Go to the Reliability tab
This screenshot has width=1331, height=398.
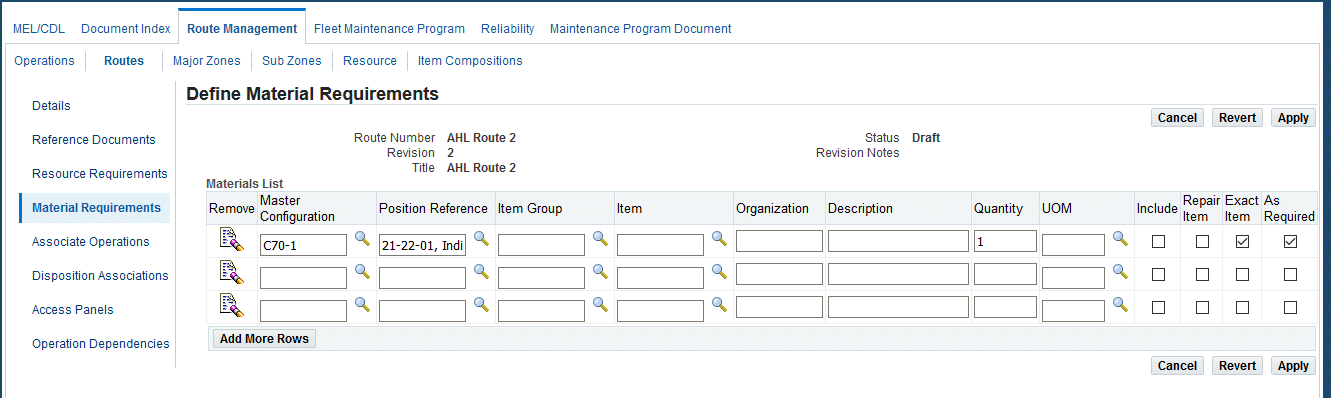point(507,29)
